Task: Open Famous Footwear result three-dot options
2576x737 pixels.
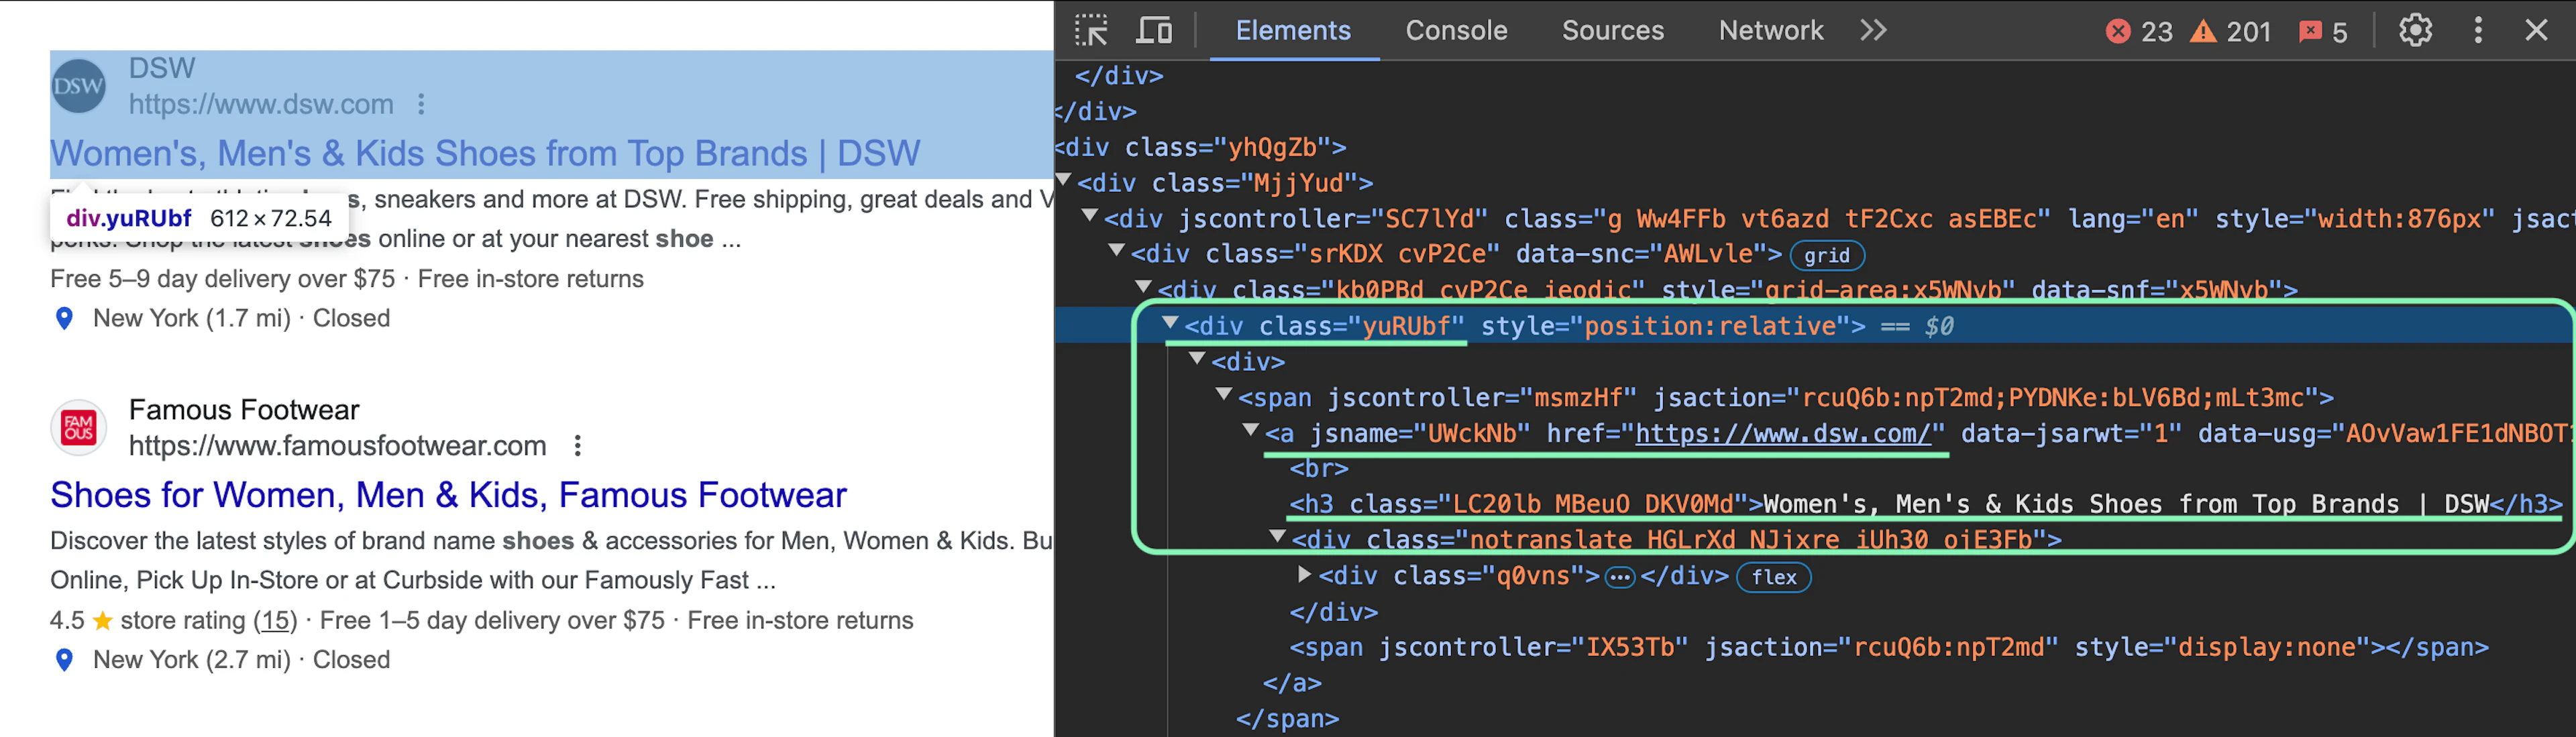Action: [577, 446]
